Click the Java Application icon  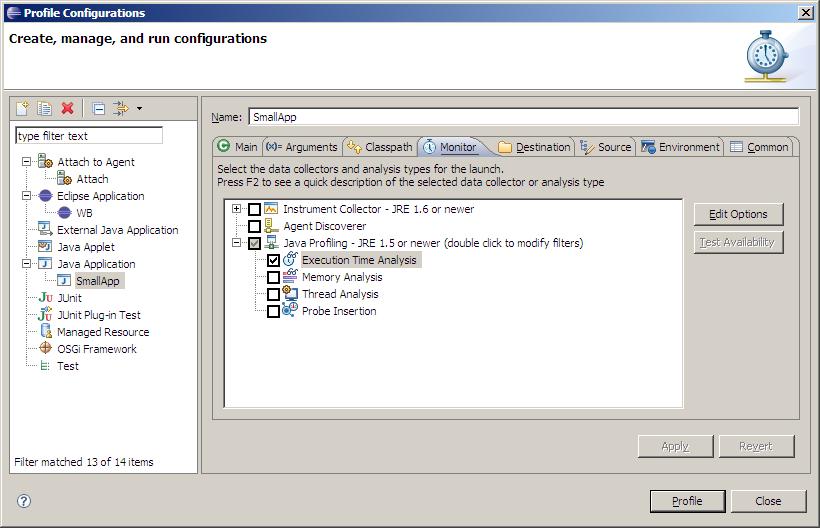point(45,263)
